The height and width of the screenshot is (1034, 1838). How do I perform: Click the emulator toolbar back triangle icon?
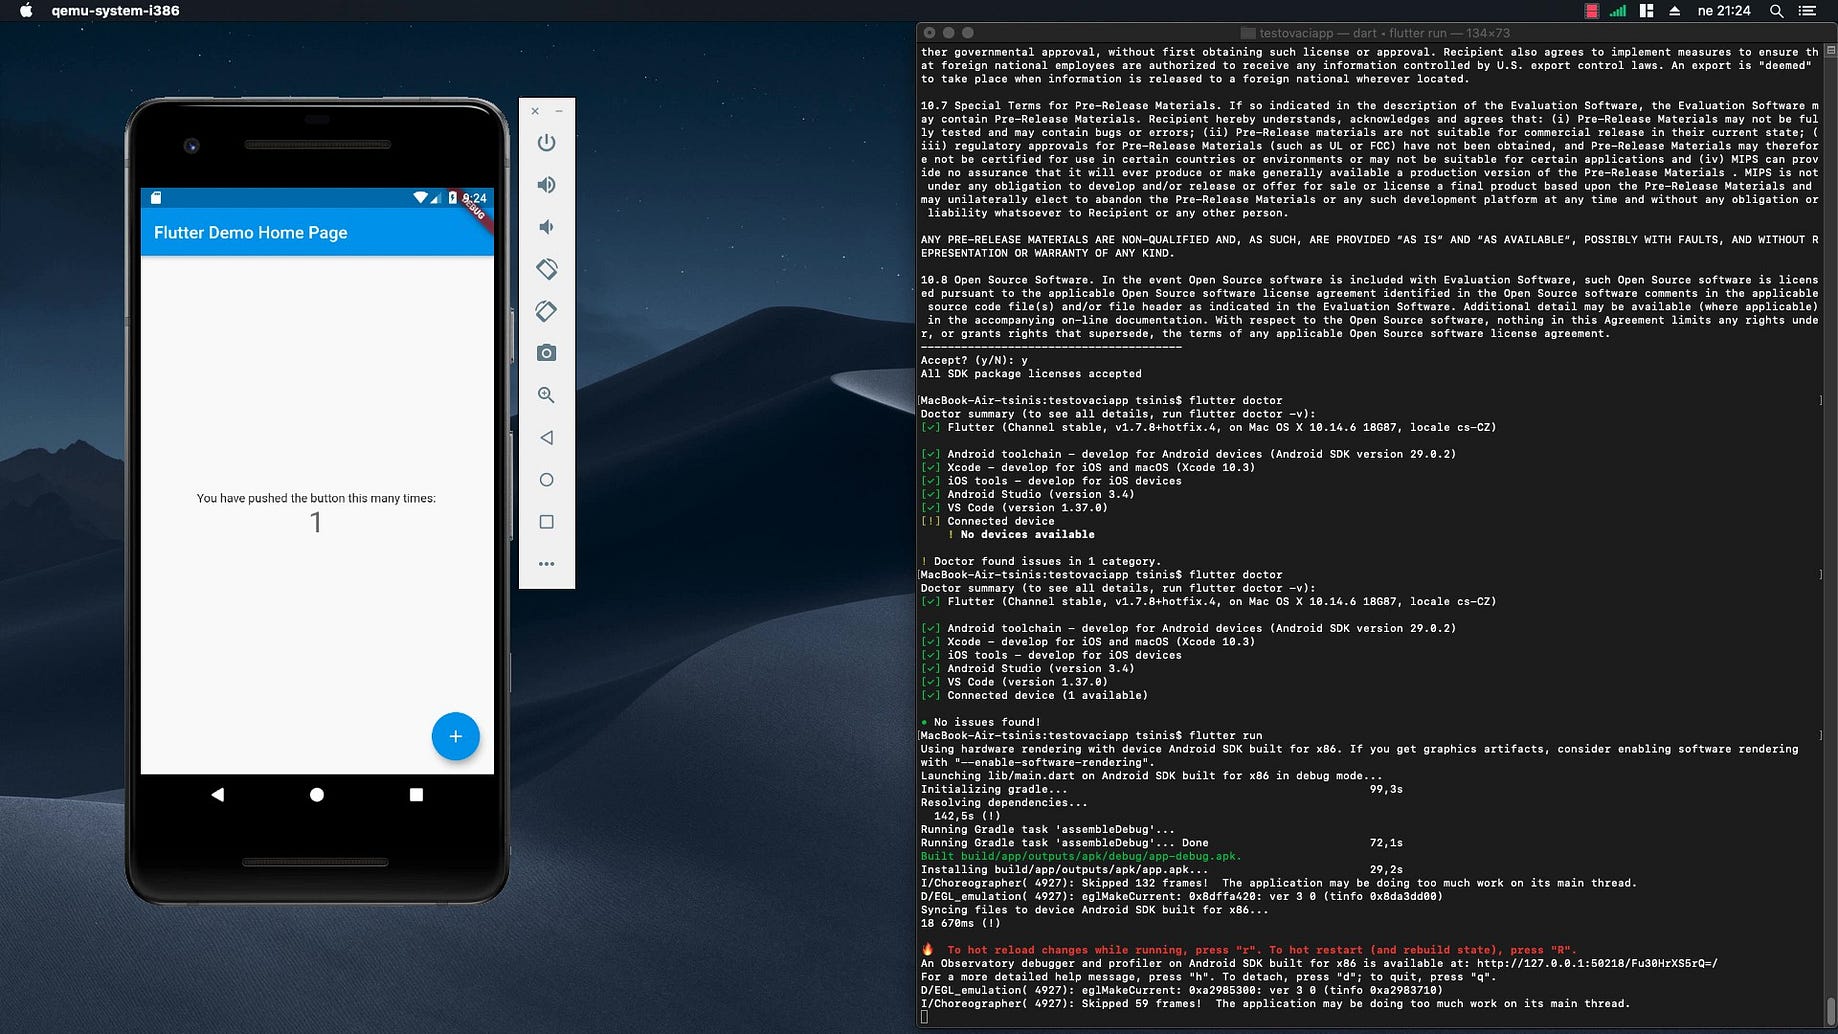click(x=546, y=437)
